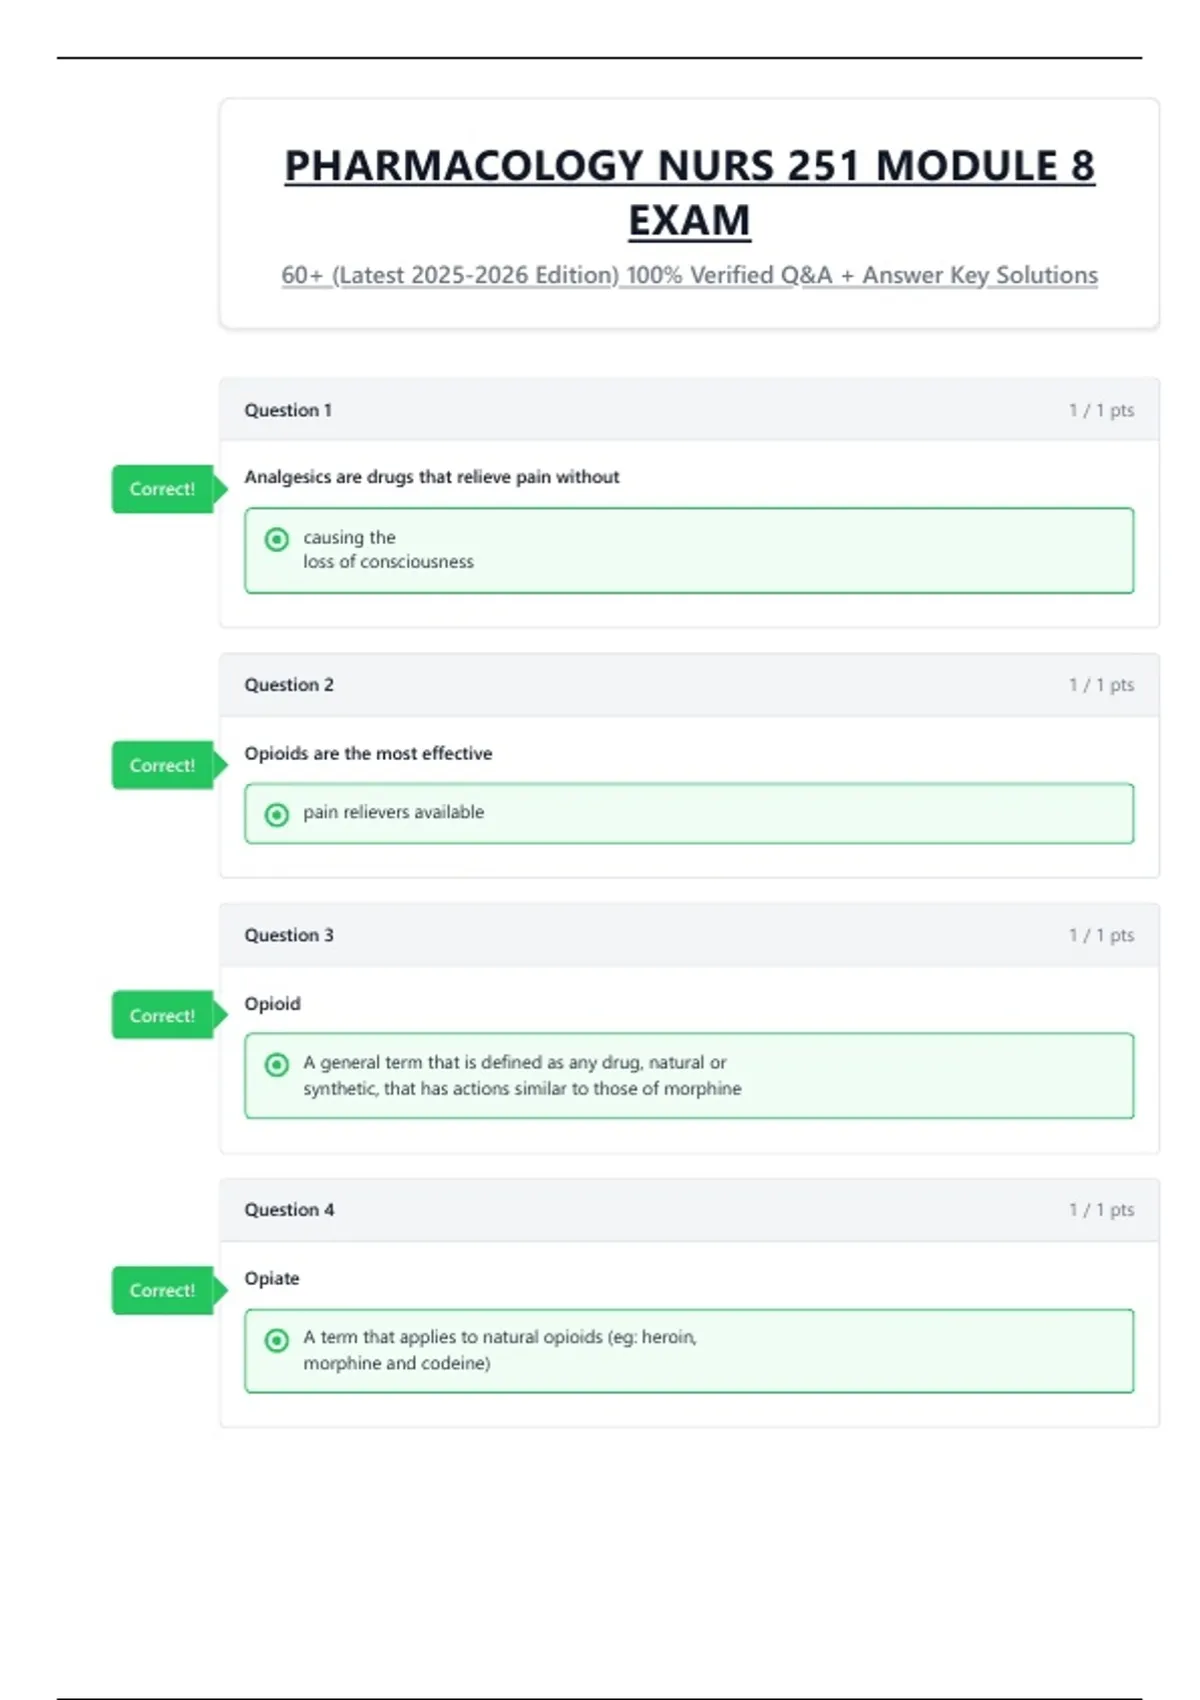Click the "Opiate" question prompt

pos(272,1278)
